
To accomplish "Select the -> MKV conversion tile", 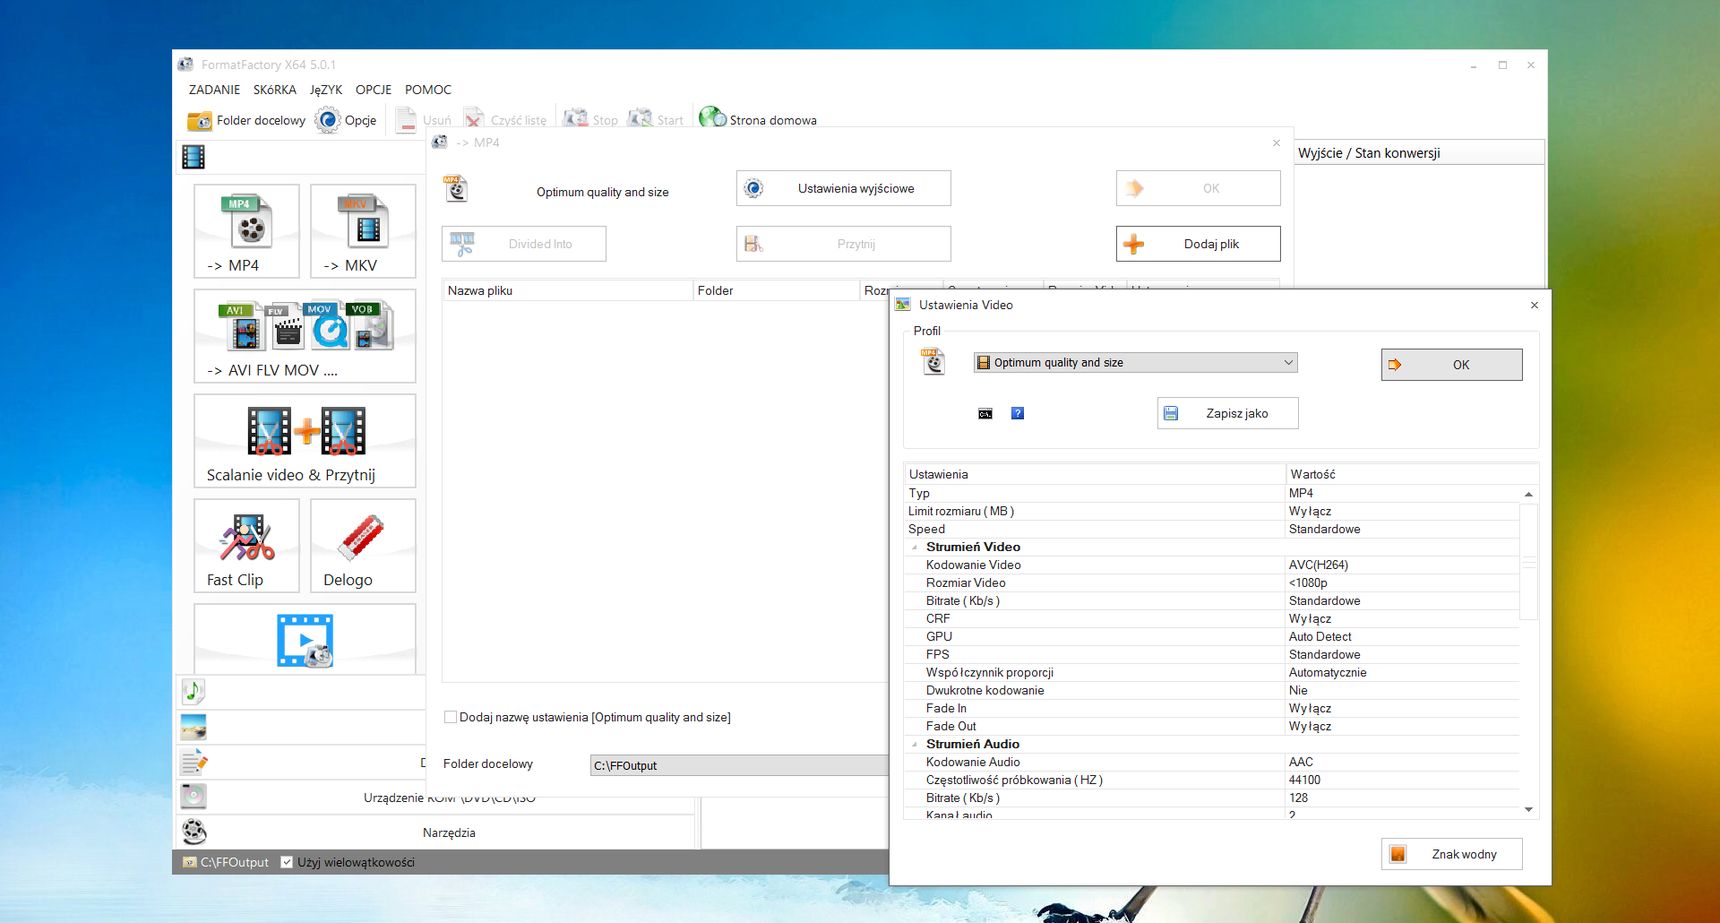I will click(x=363, y=231).
